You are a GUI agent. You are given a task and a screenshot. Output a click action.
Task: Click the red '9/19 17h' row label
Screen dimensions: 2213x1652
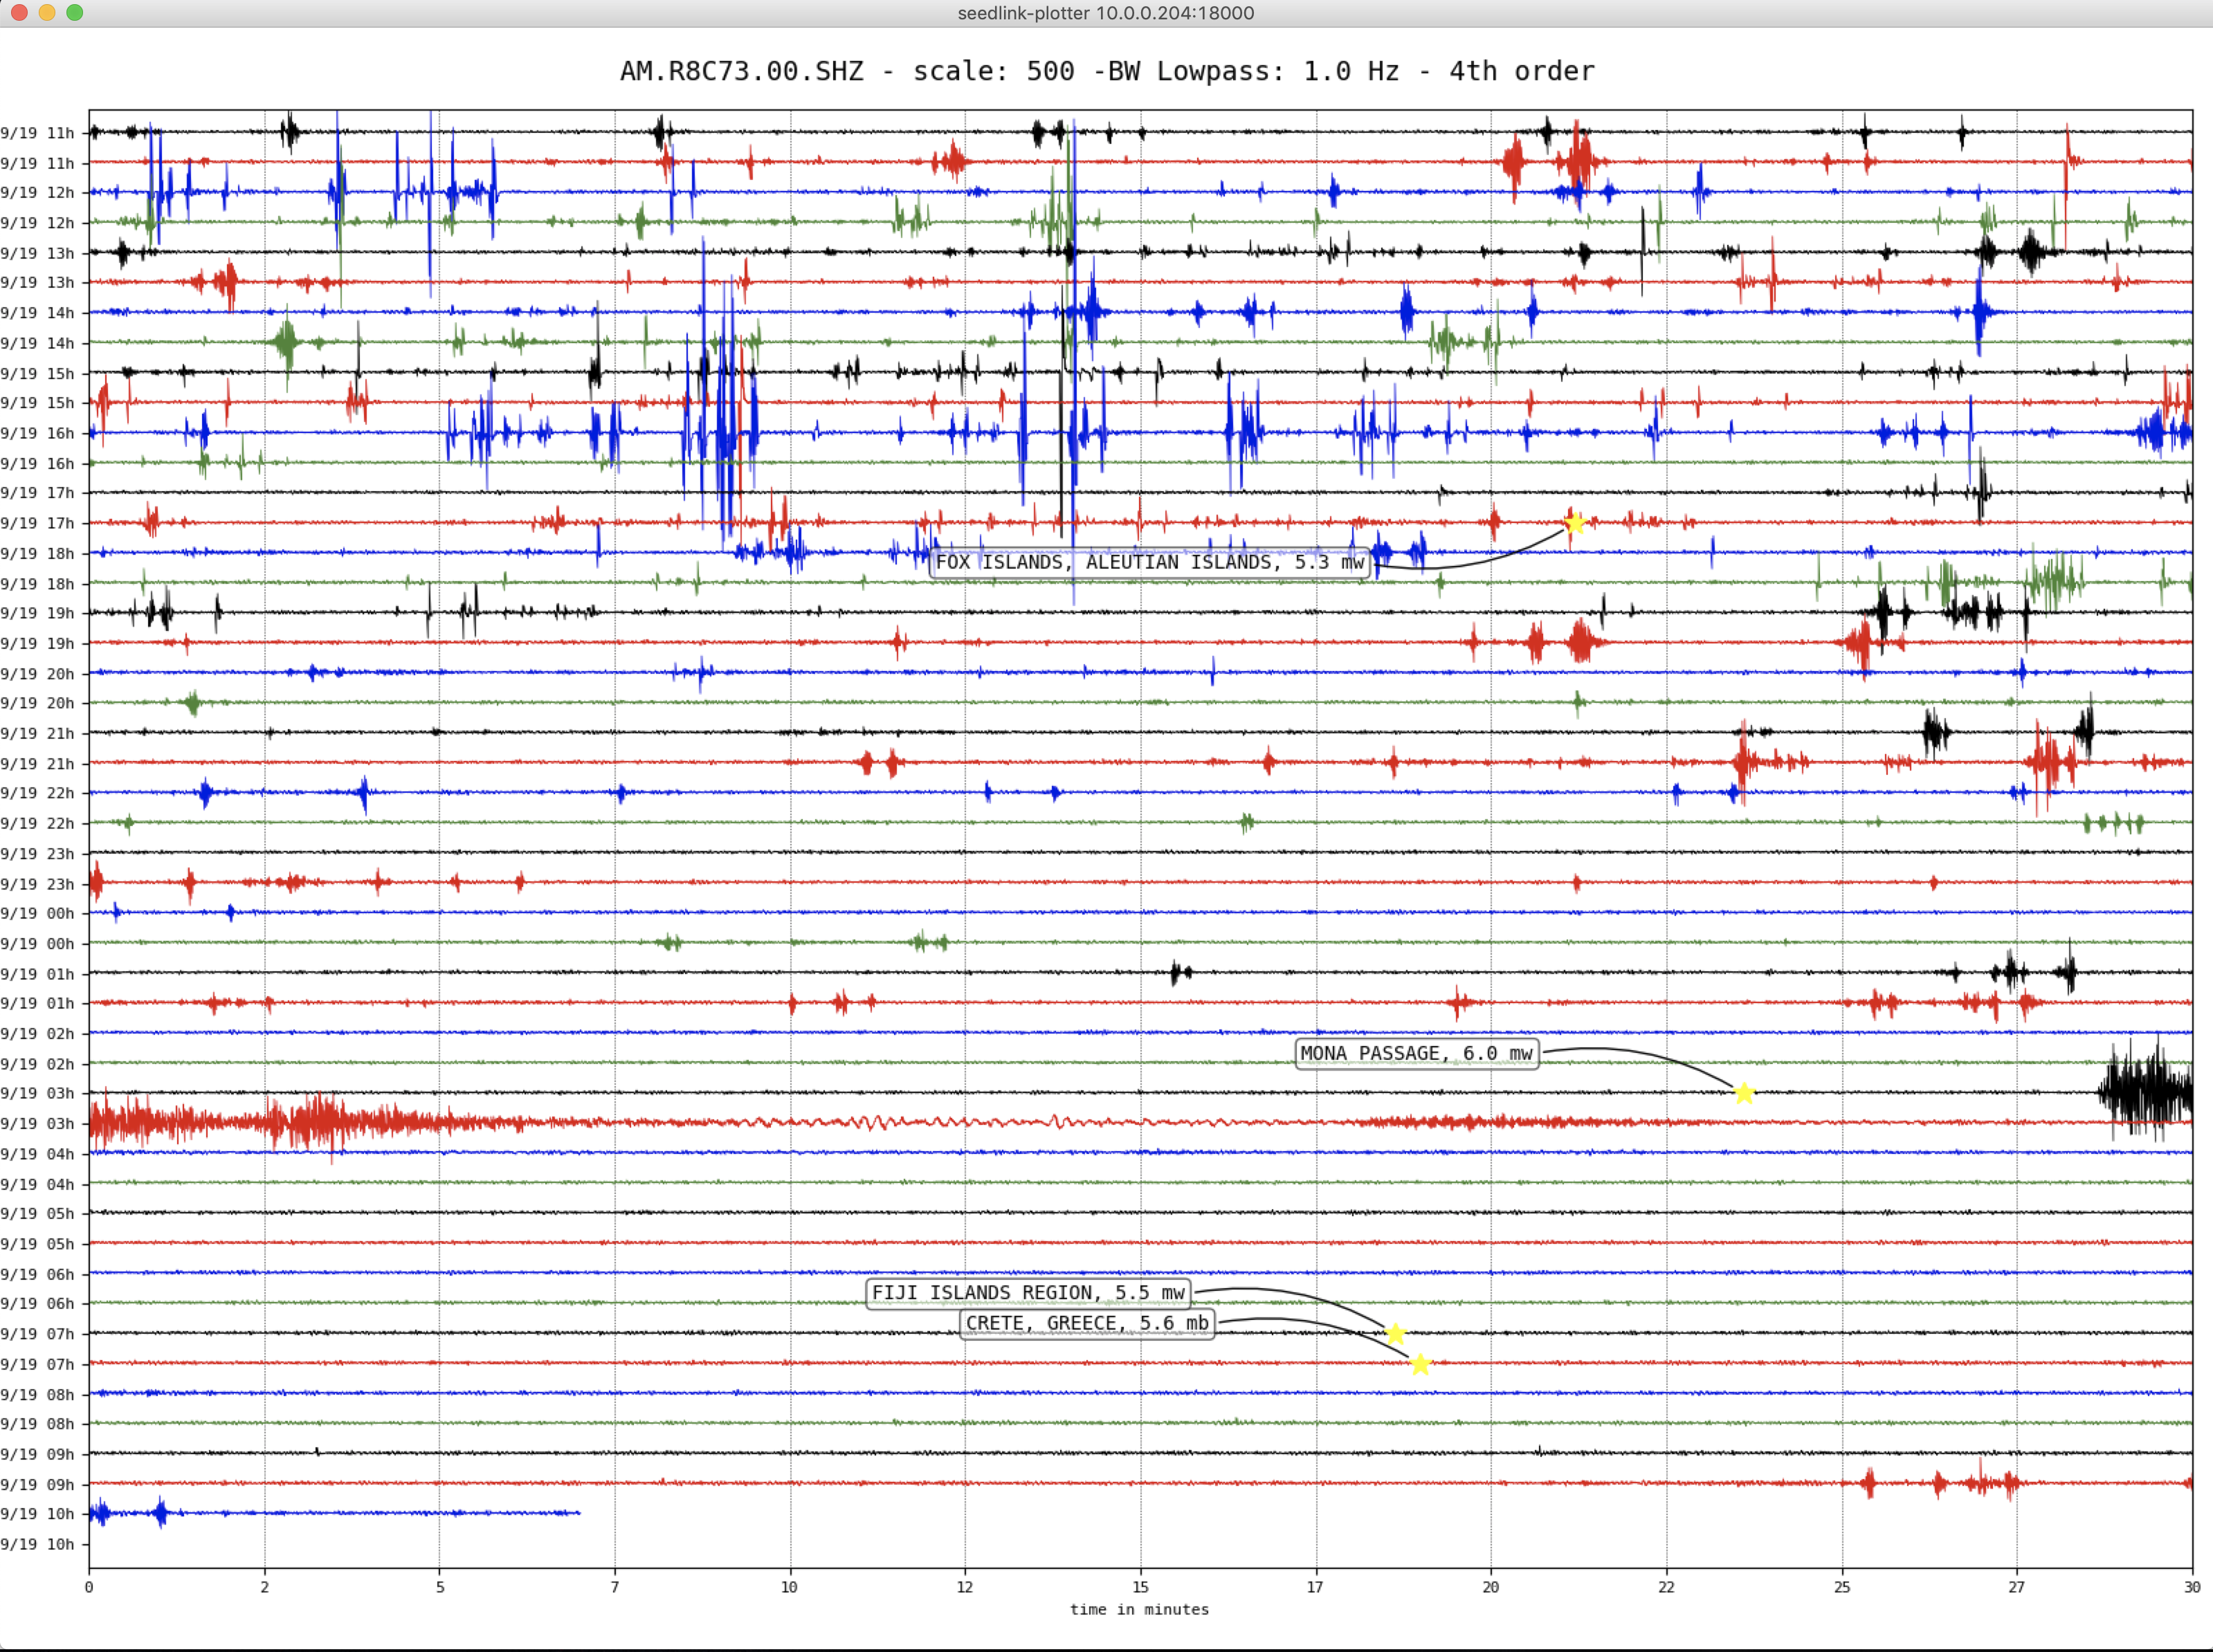[38, 523]
